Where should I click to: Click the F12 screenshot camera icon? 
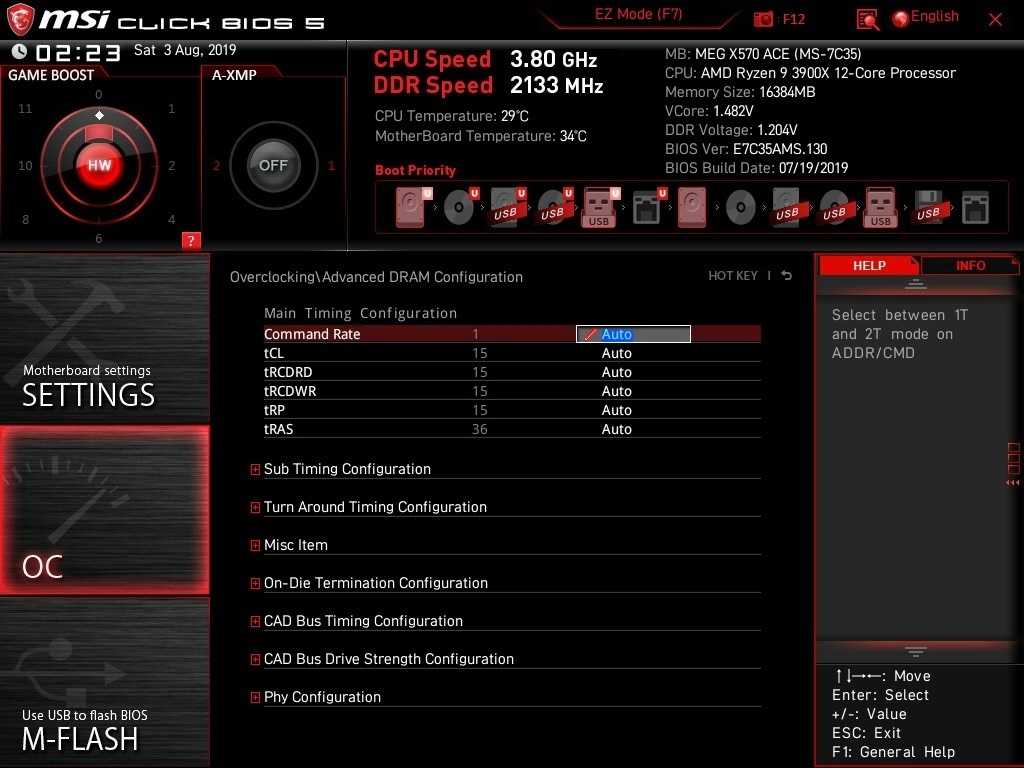[763, 19]
